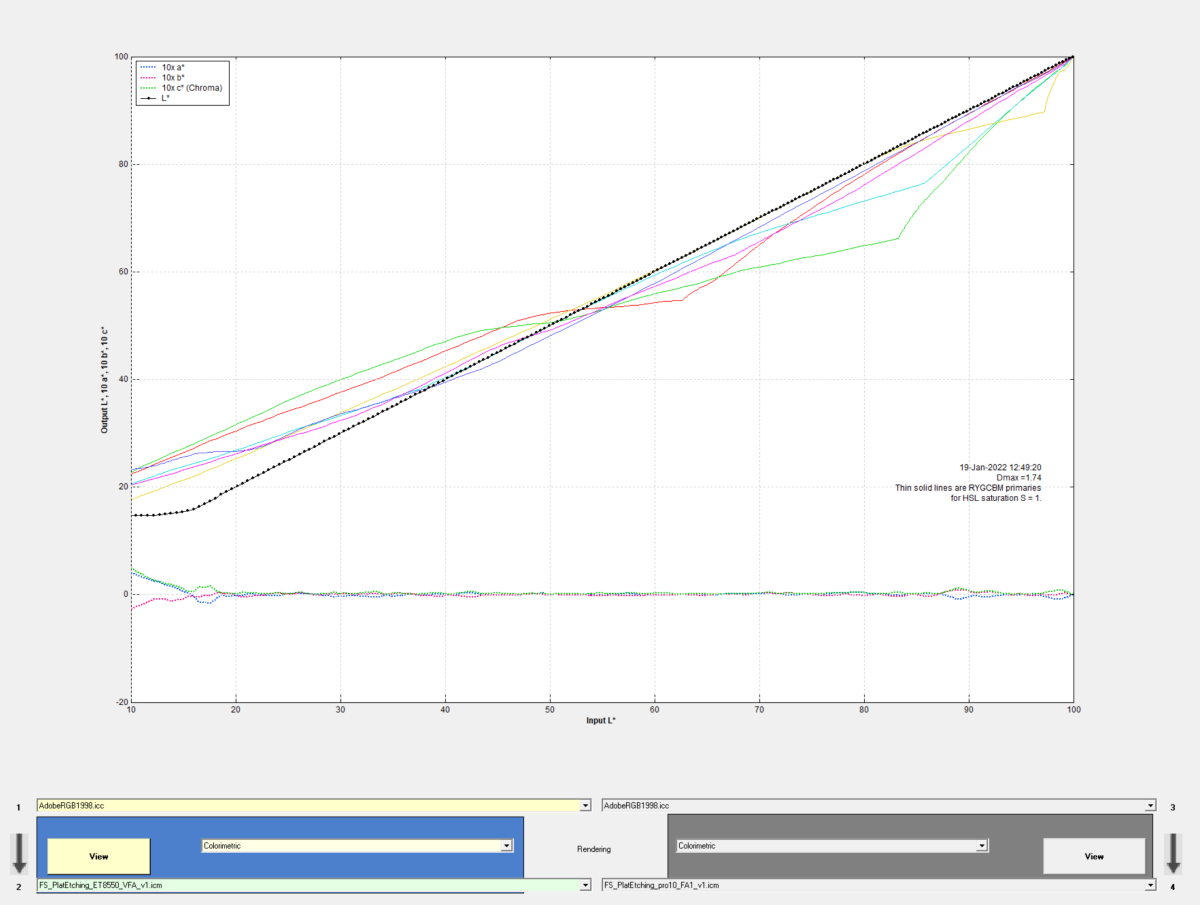Click the Rendering label between the panels

click(594, 849)
